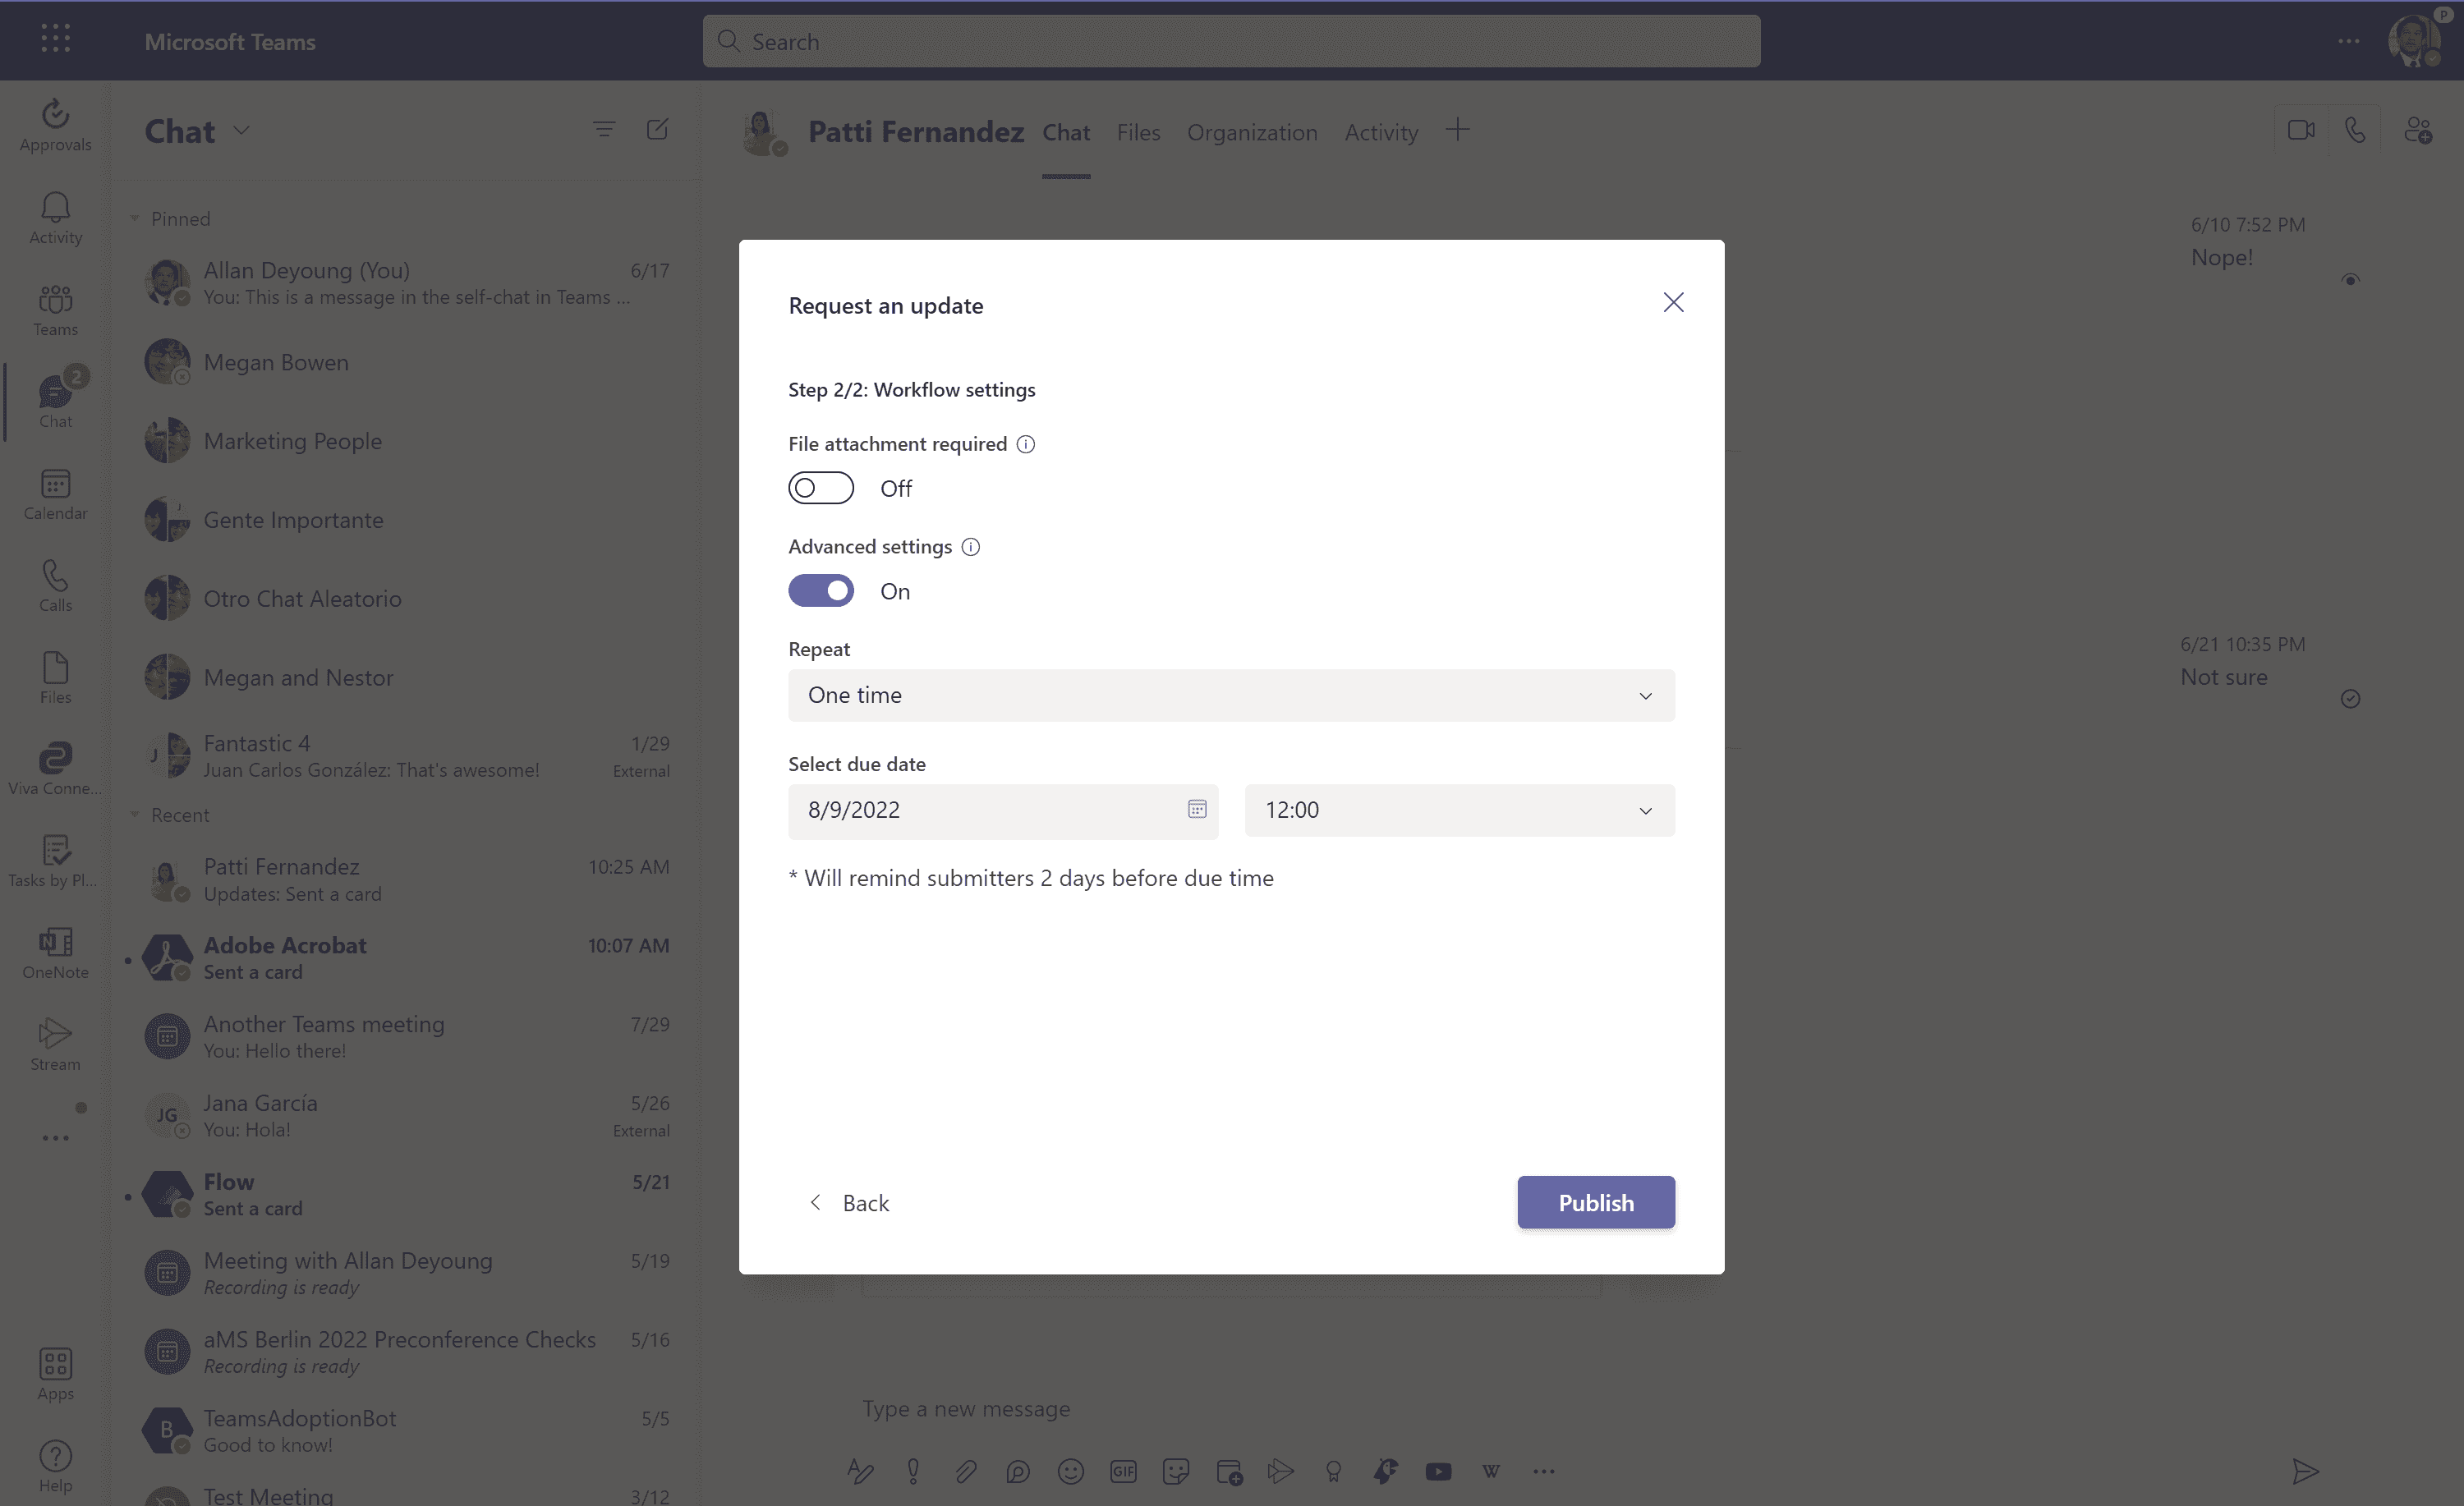Open the OneNote sidebar icon

click(55, 953)
